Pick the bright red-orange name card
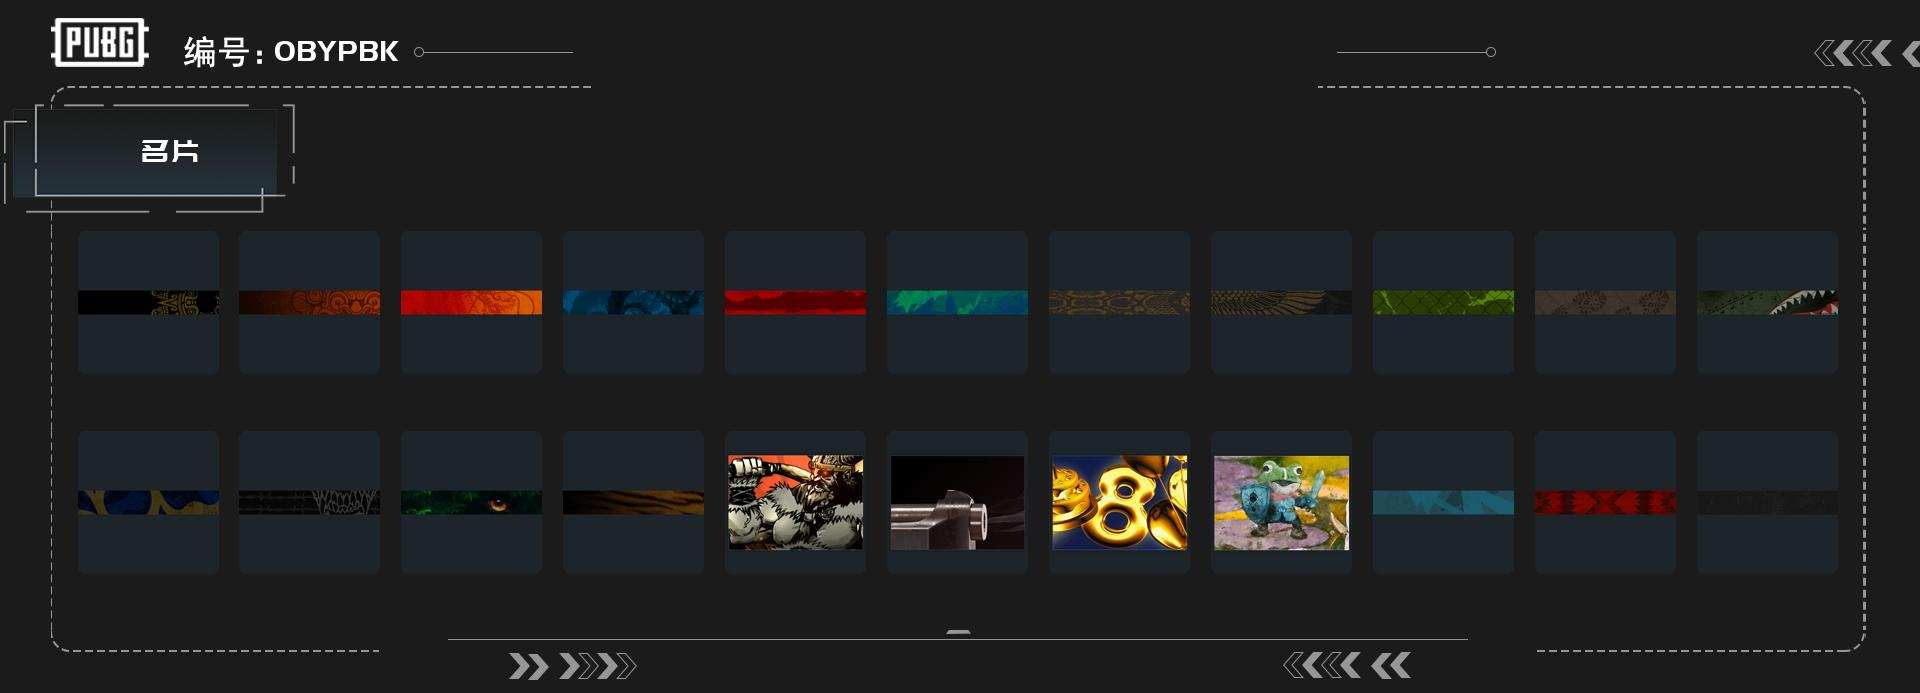 pyautogui.click(x=472, y=302)
